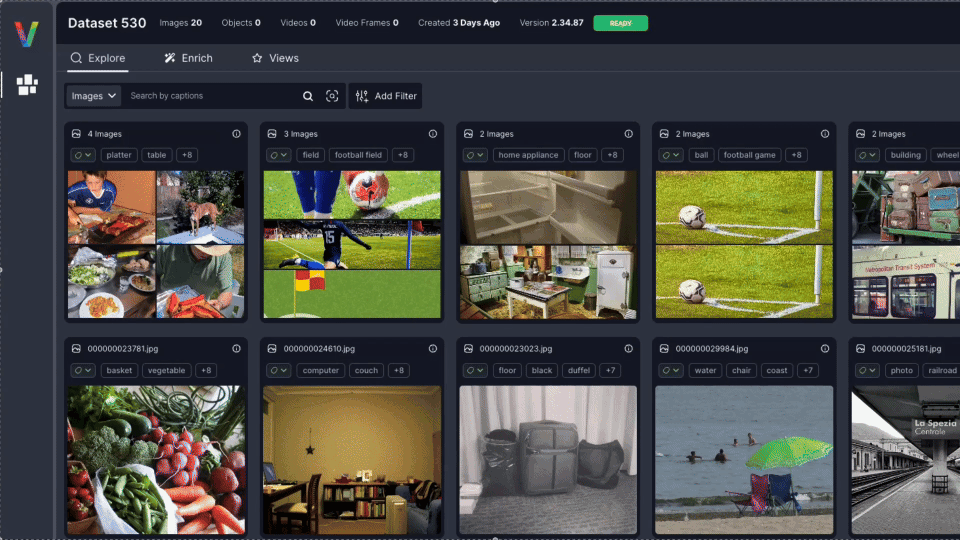Click the READY status badge
The image size is (960, 540).
click(x=620, y=23)
